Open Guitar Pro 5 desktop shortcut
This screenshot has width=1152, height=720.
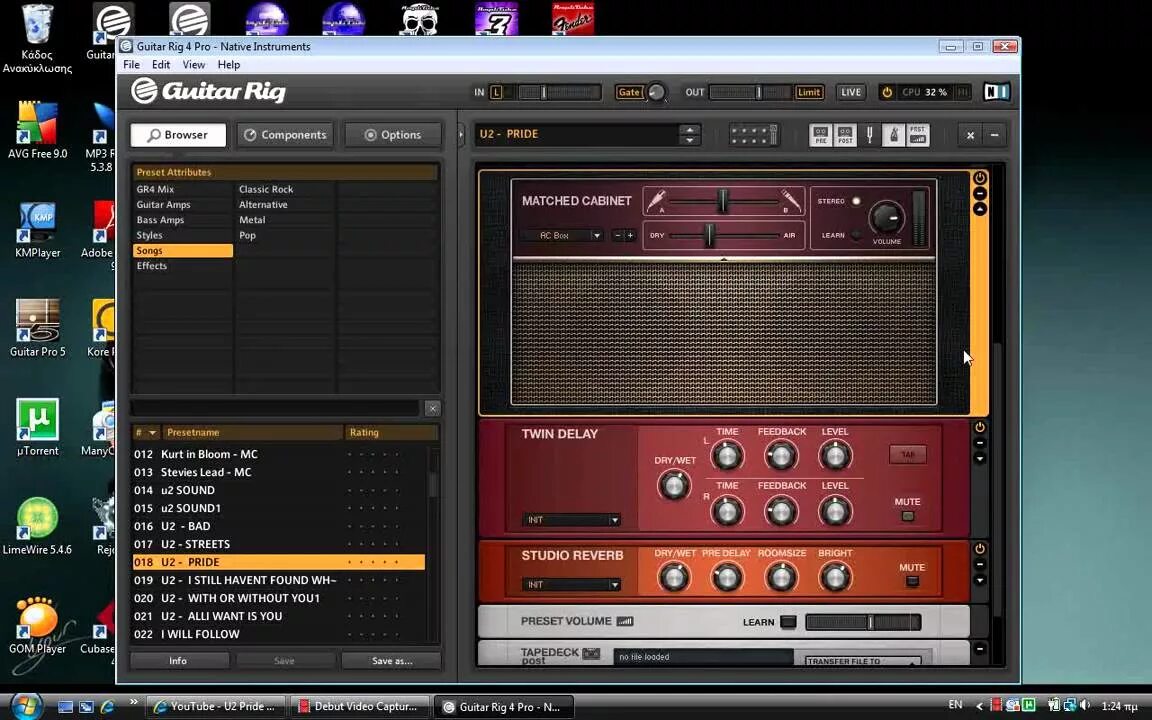(37, 328)
